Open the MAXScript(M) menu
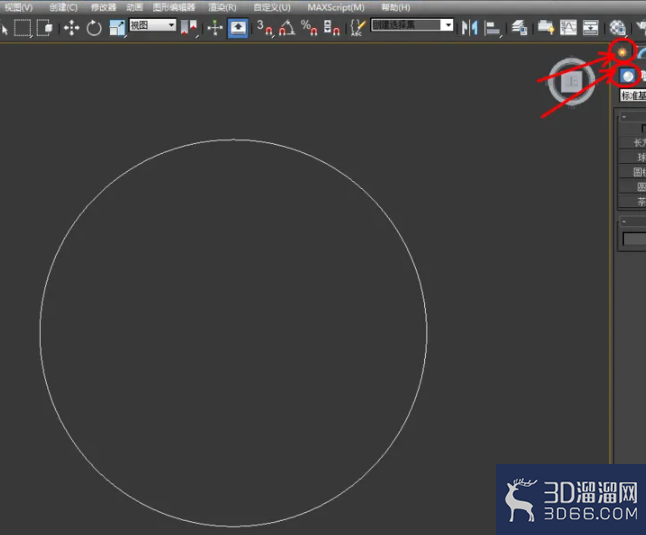This screenshot has width=646, height=535. (336, 7)
